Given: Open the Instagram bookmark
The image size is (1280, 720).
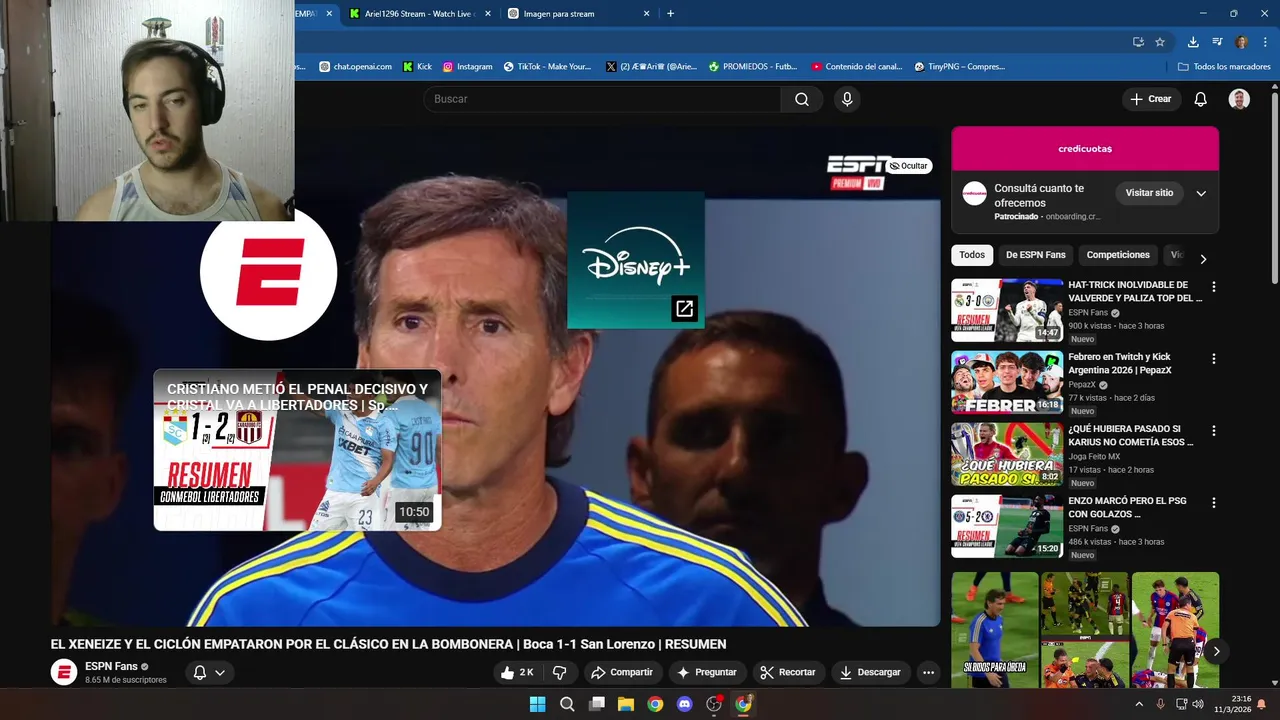Looking at the screenshot, I should [466, 67].
